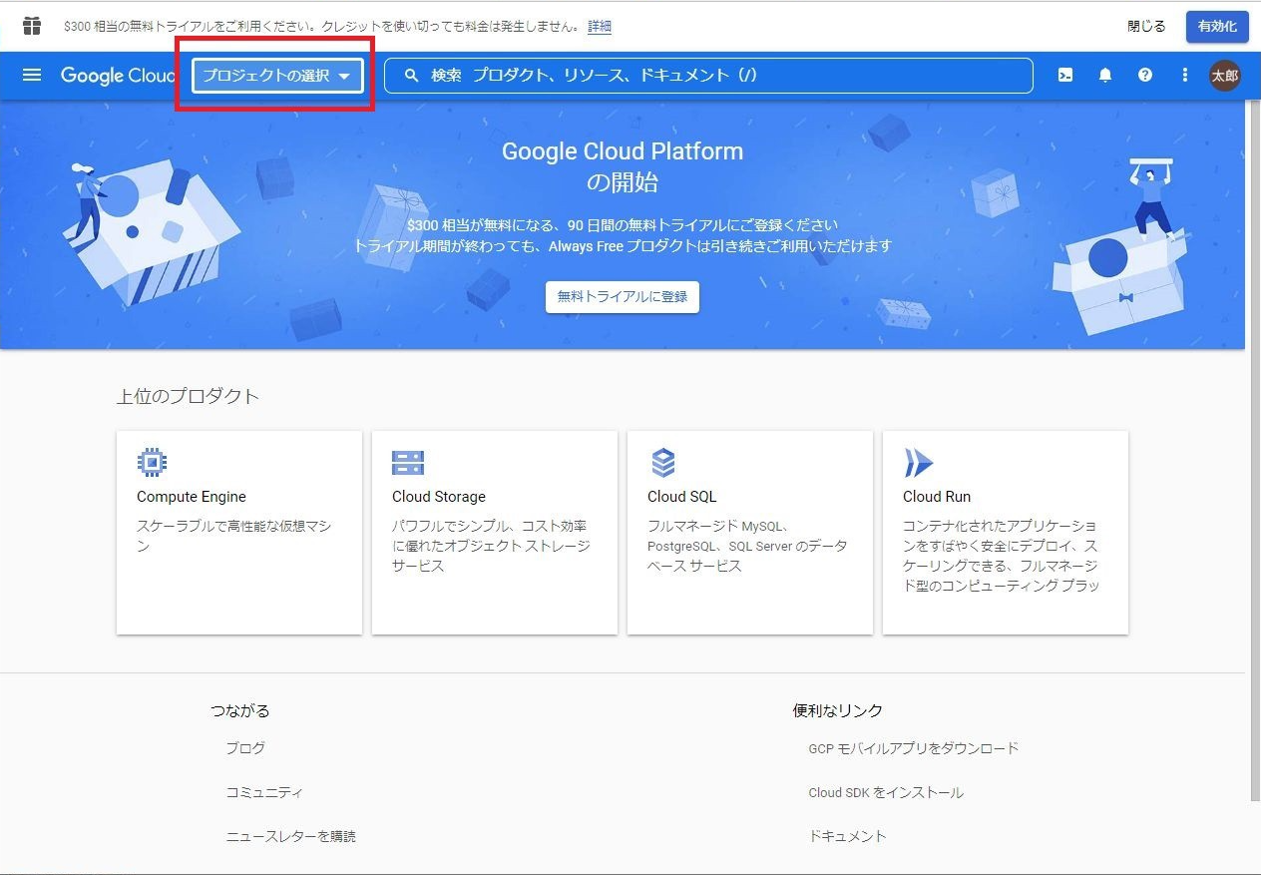The image size is (1261, 875).
Task: Open the 詳細 link in the banner
Action: click(600, 27)
